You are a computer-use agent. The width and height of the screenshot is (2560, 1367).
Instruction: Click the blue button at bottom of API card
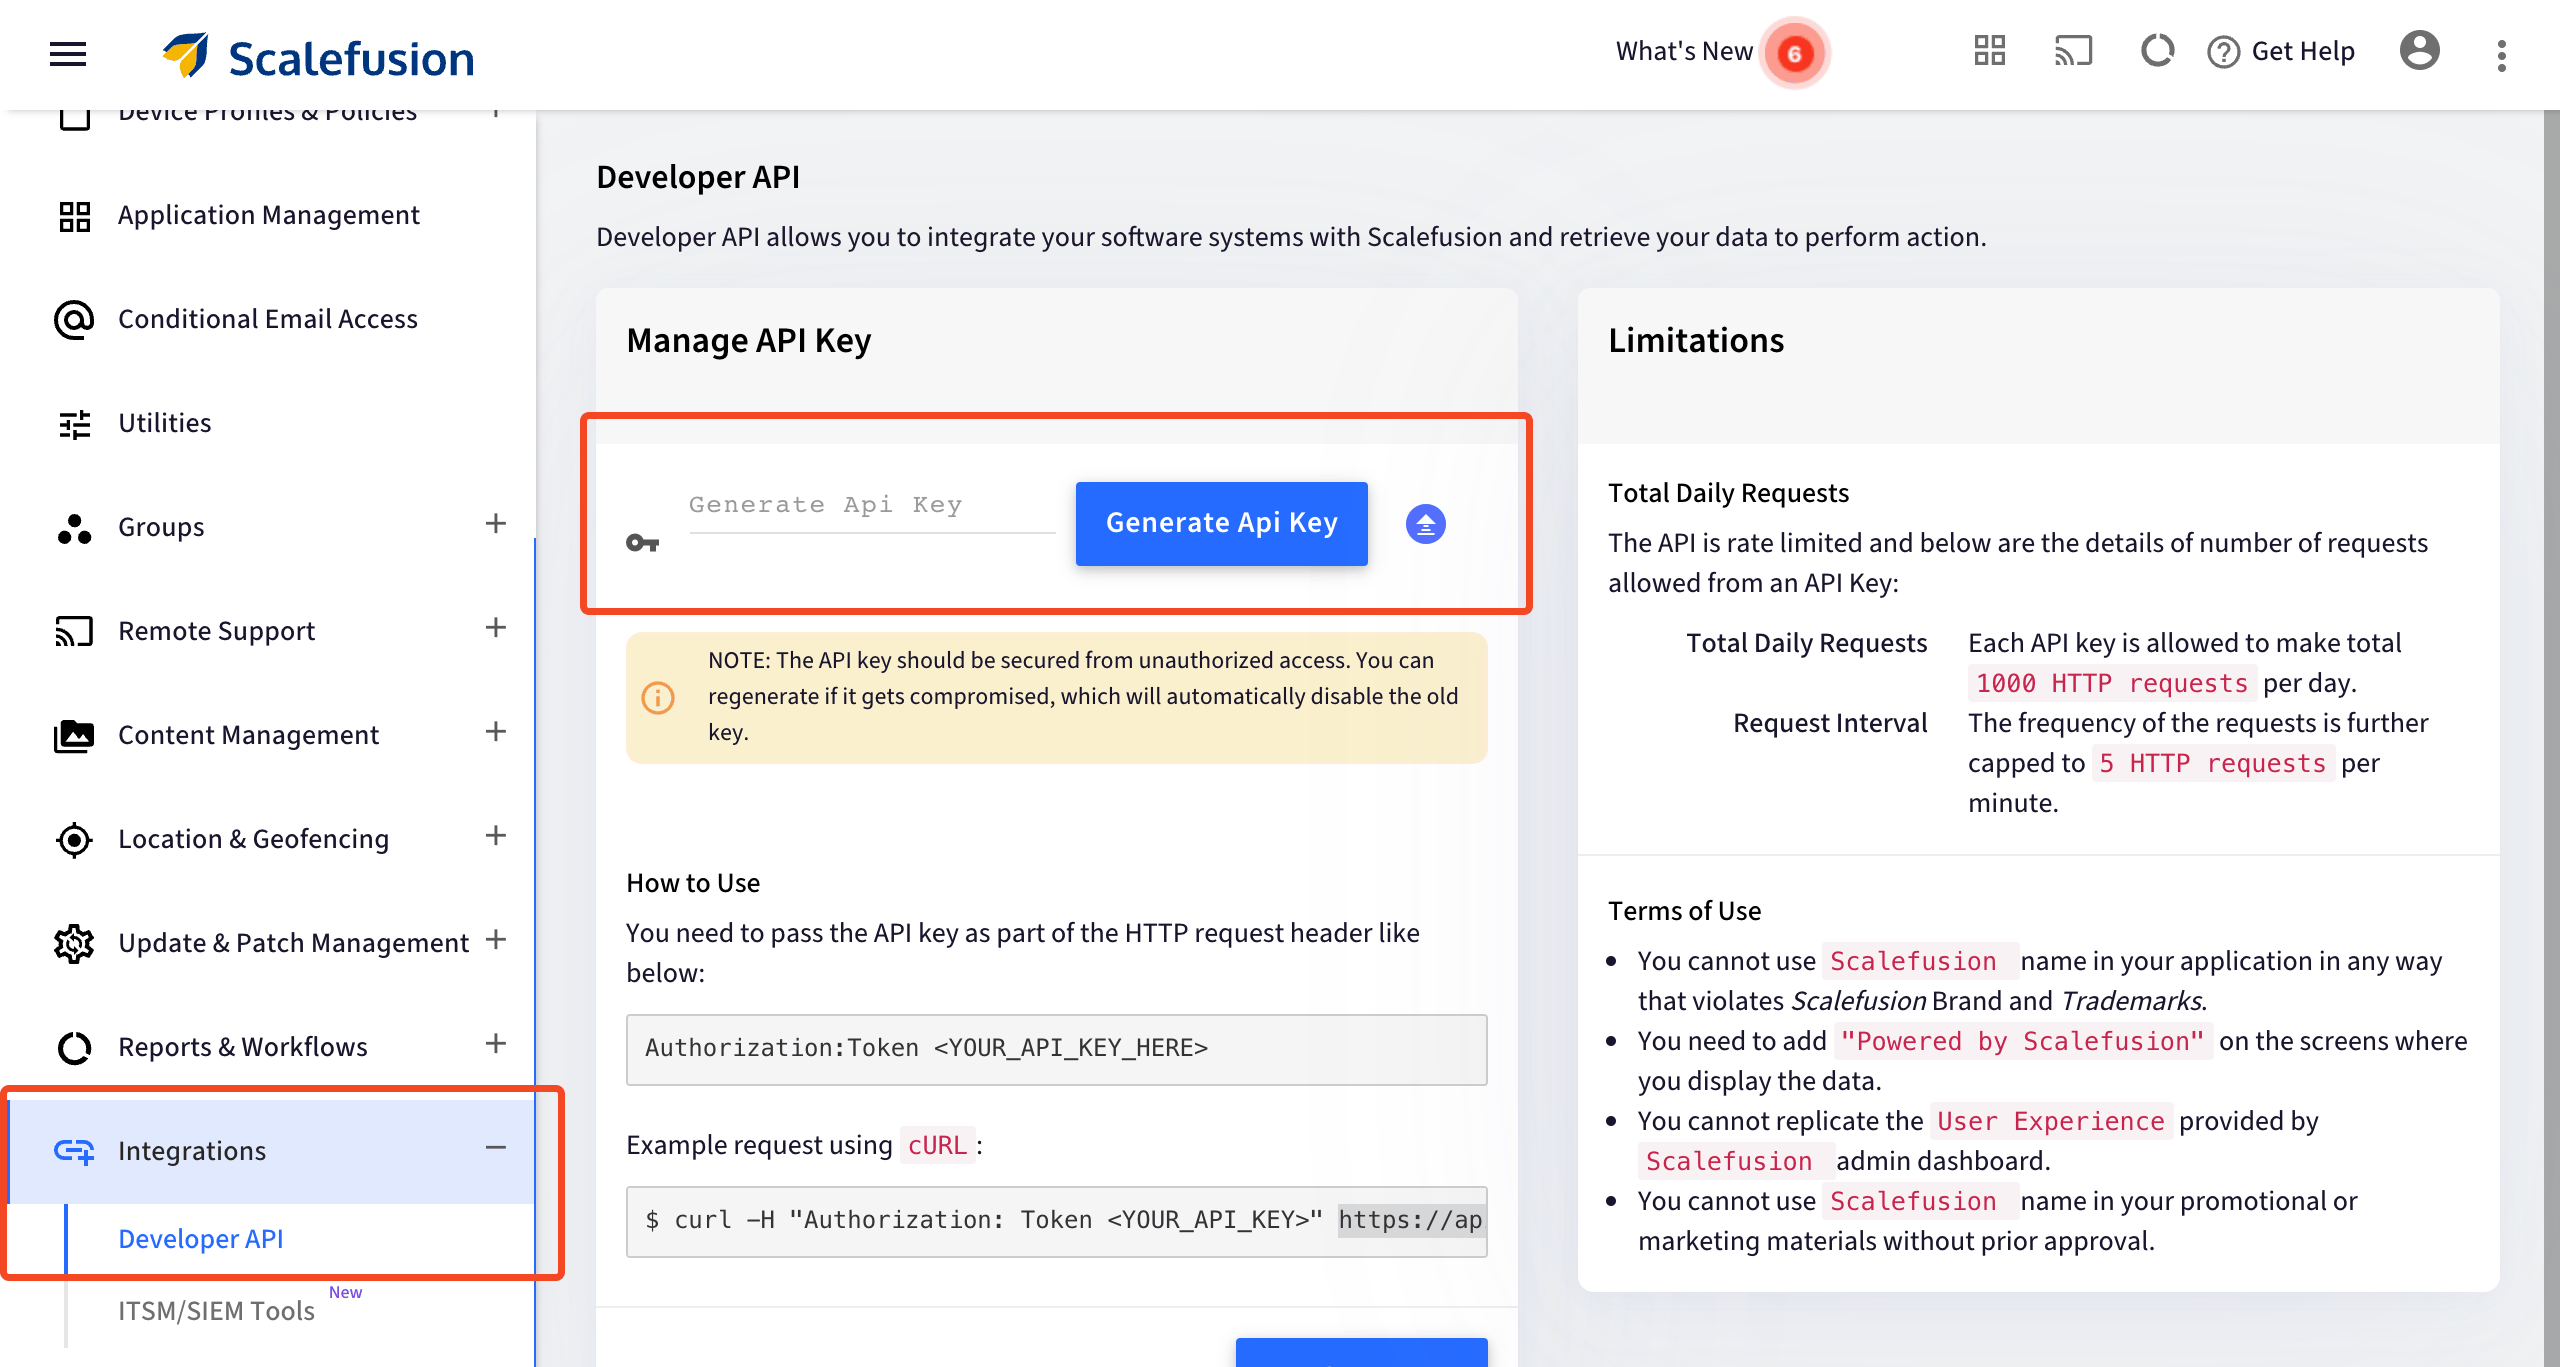coord(1361,1352)
